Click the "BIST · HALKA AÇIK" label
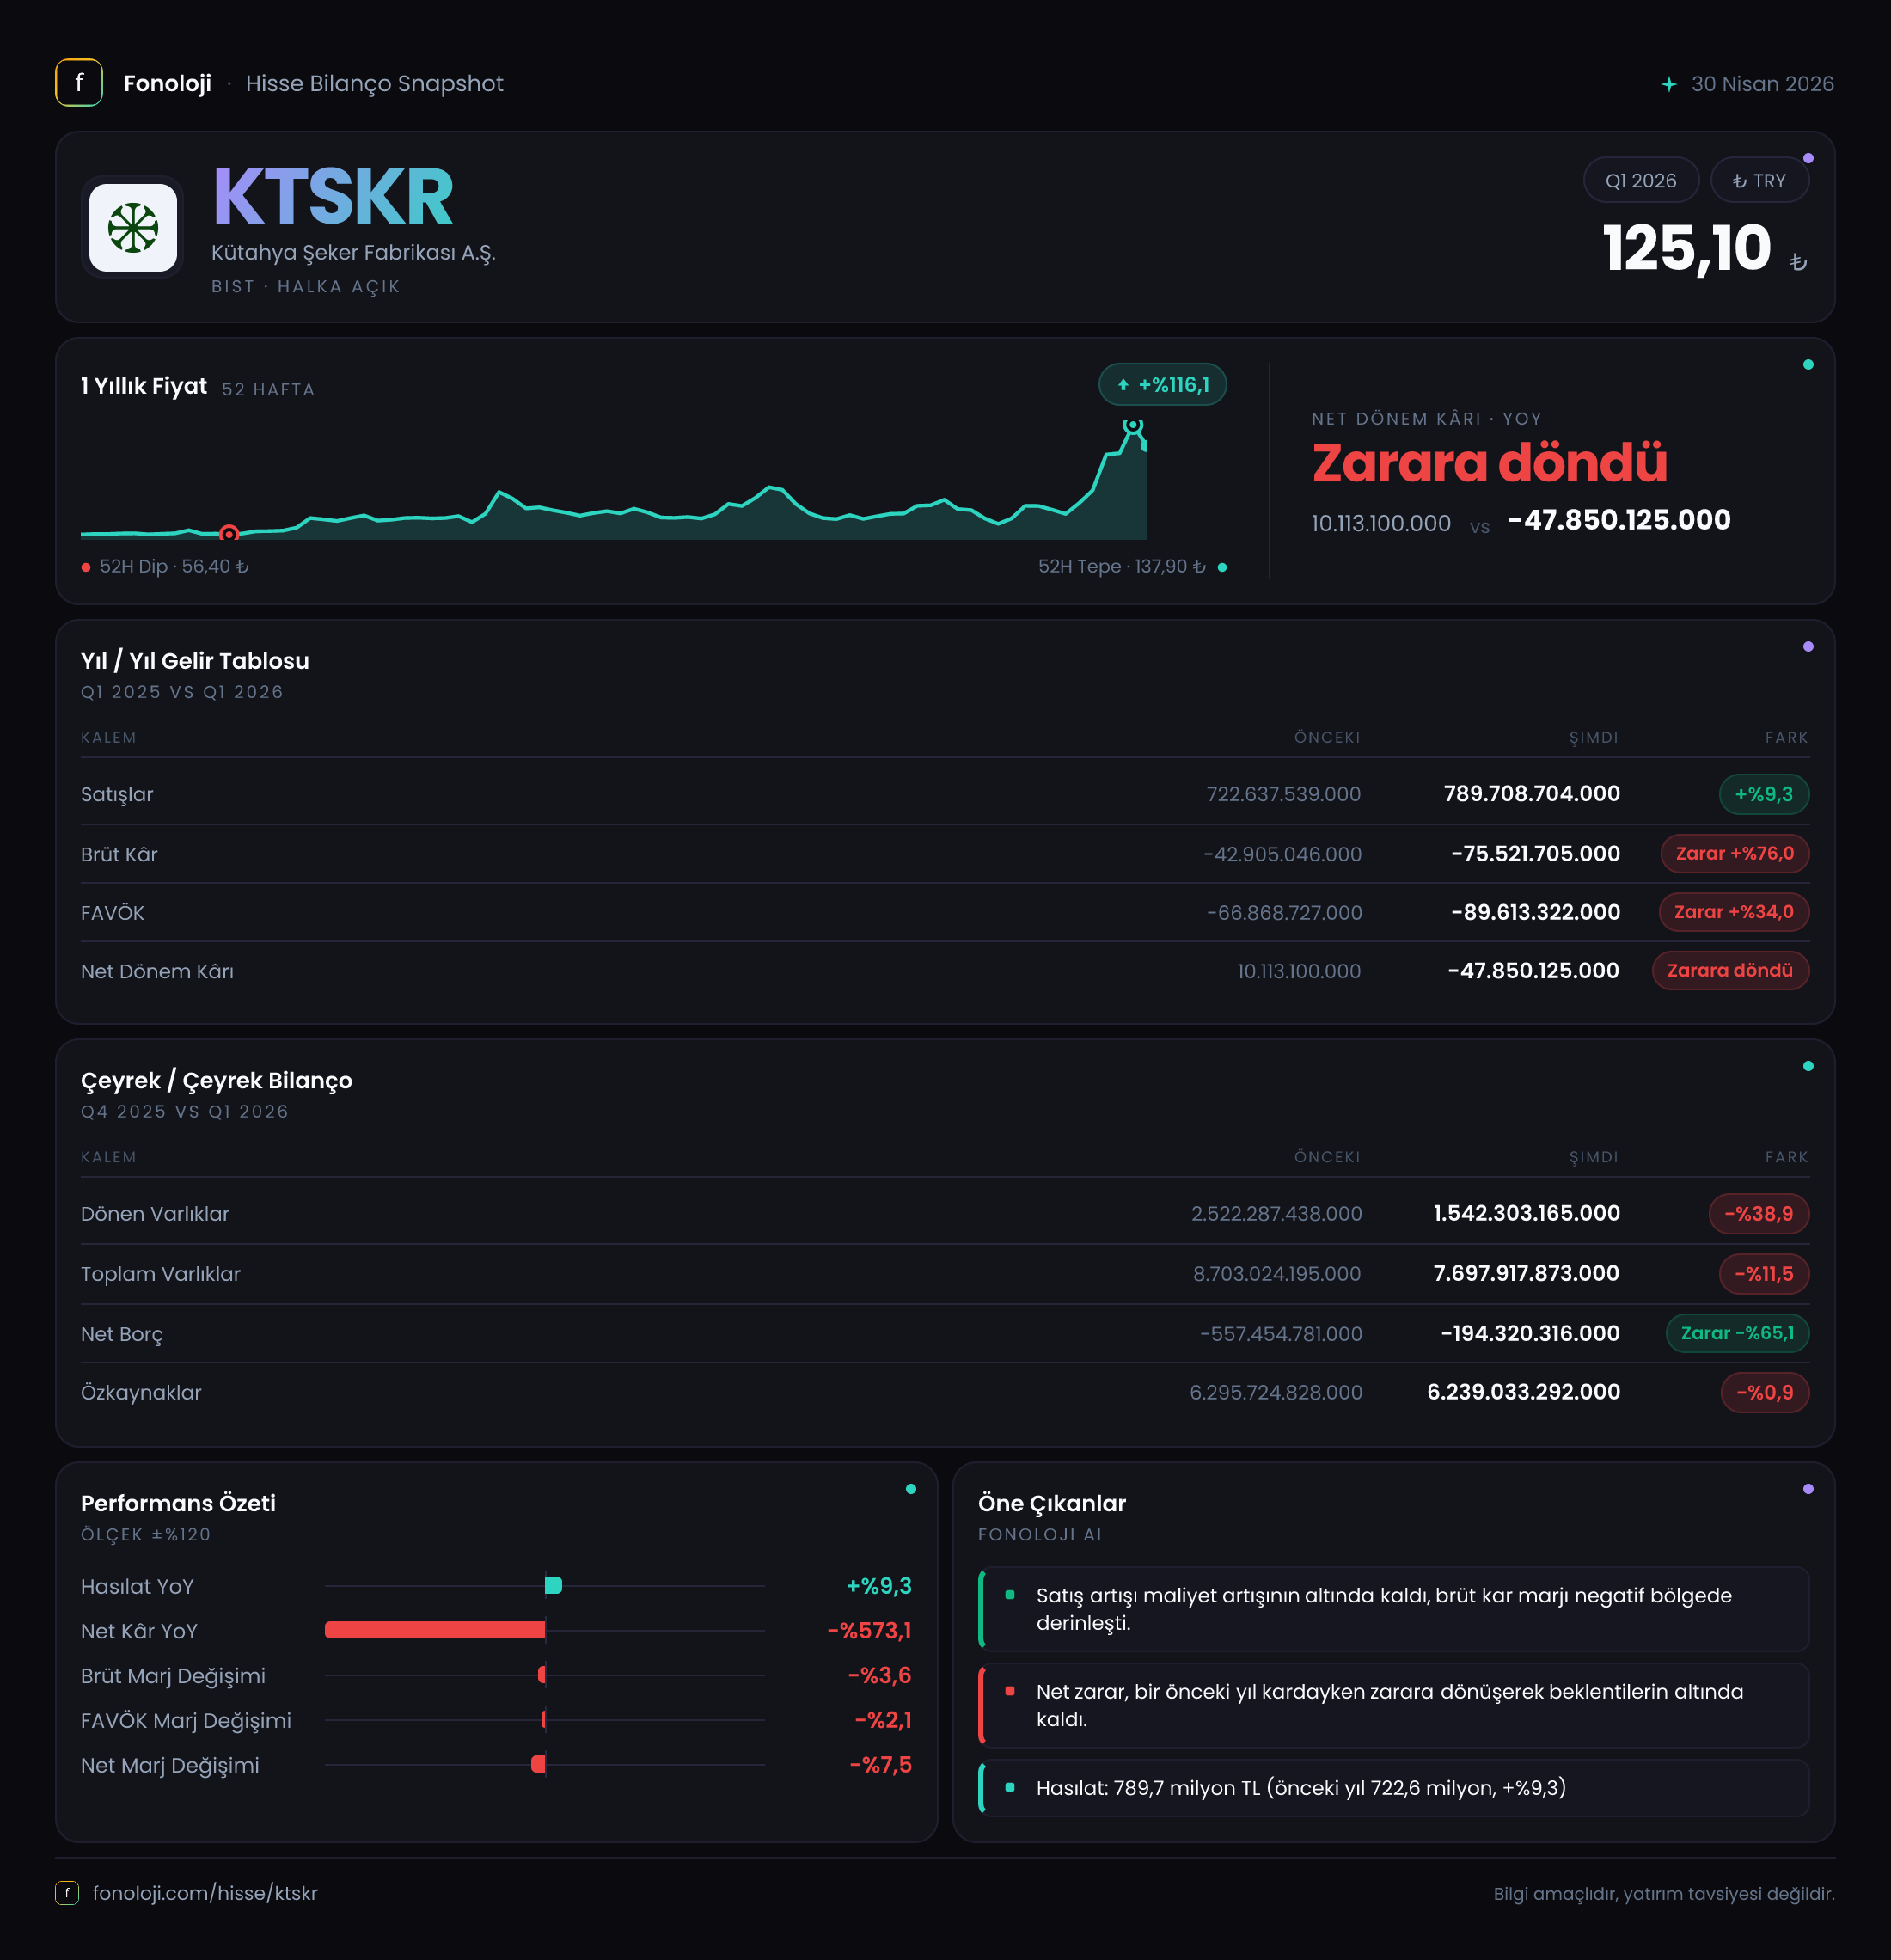Image resolution: width=1891 pixels, height=1960 pixels. pos(305,287)
